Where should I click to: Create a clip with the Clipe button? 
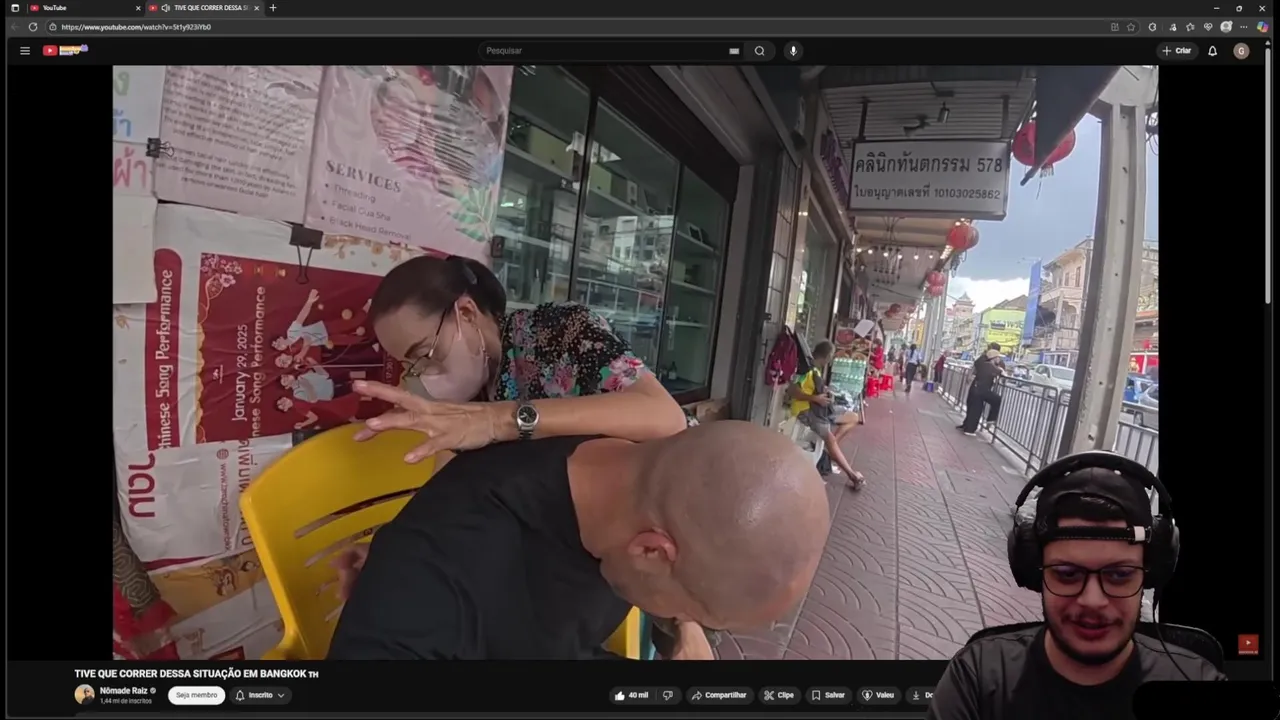tap(779, 695)
